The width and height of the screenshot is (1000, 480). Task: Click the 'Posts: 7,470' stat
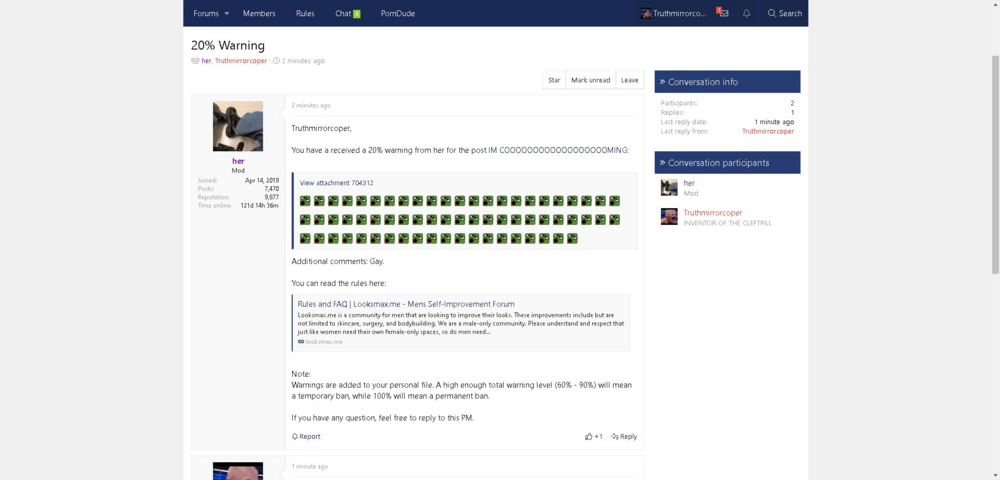click(238, 189)
